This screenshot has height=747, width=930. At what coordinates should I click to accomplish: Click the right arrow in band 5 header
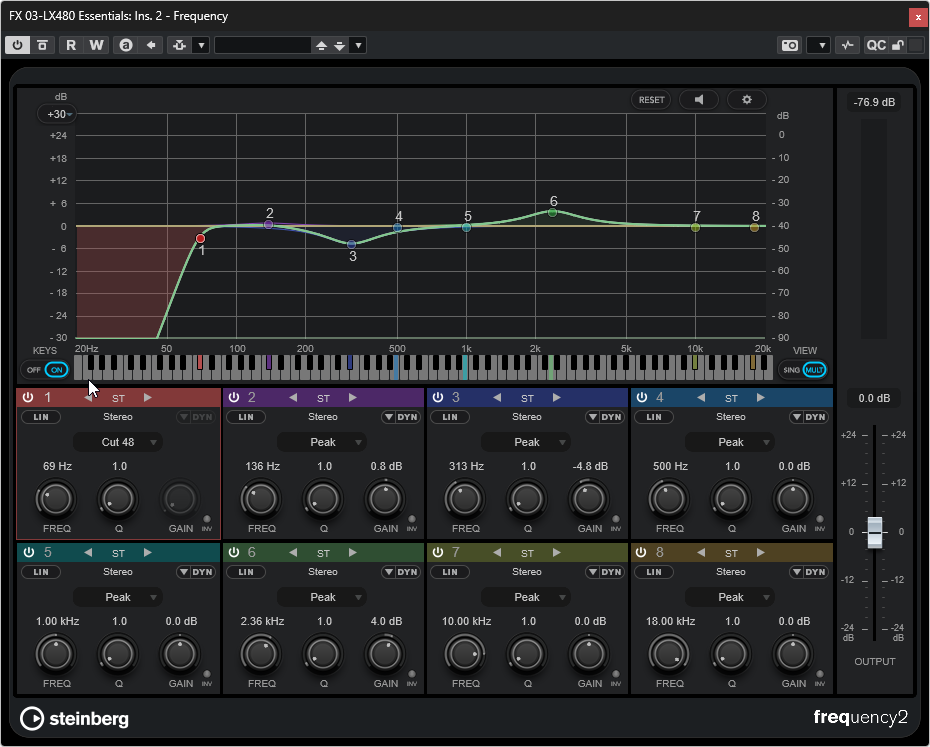[x=148, y=552]
